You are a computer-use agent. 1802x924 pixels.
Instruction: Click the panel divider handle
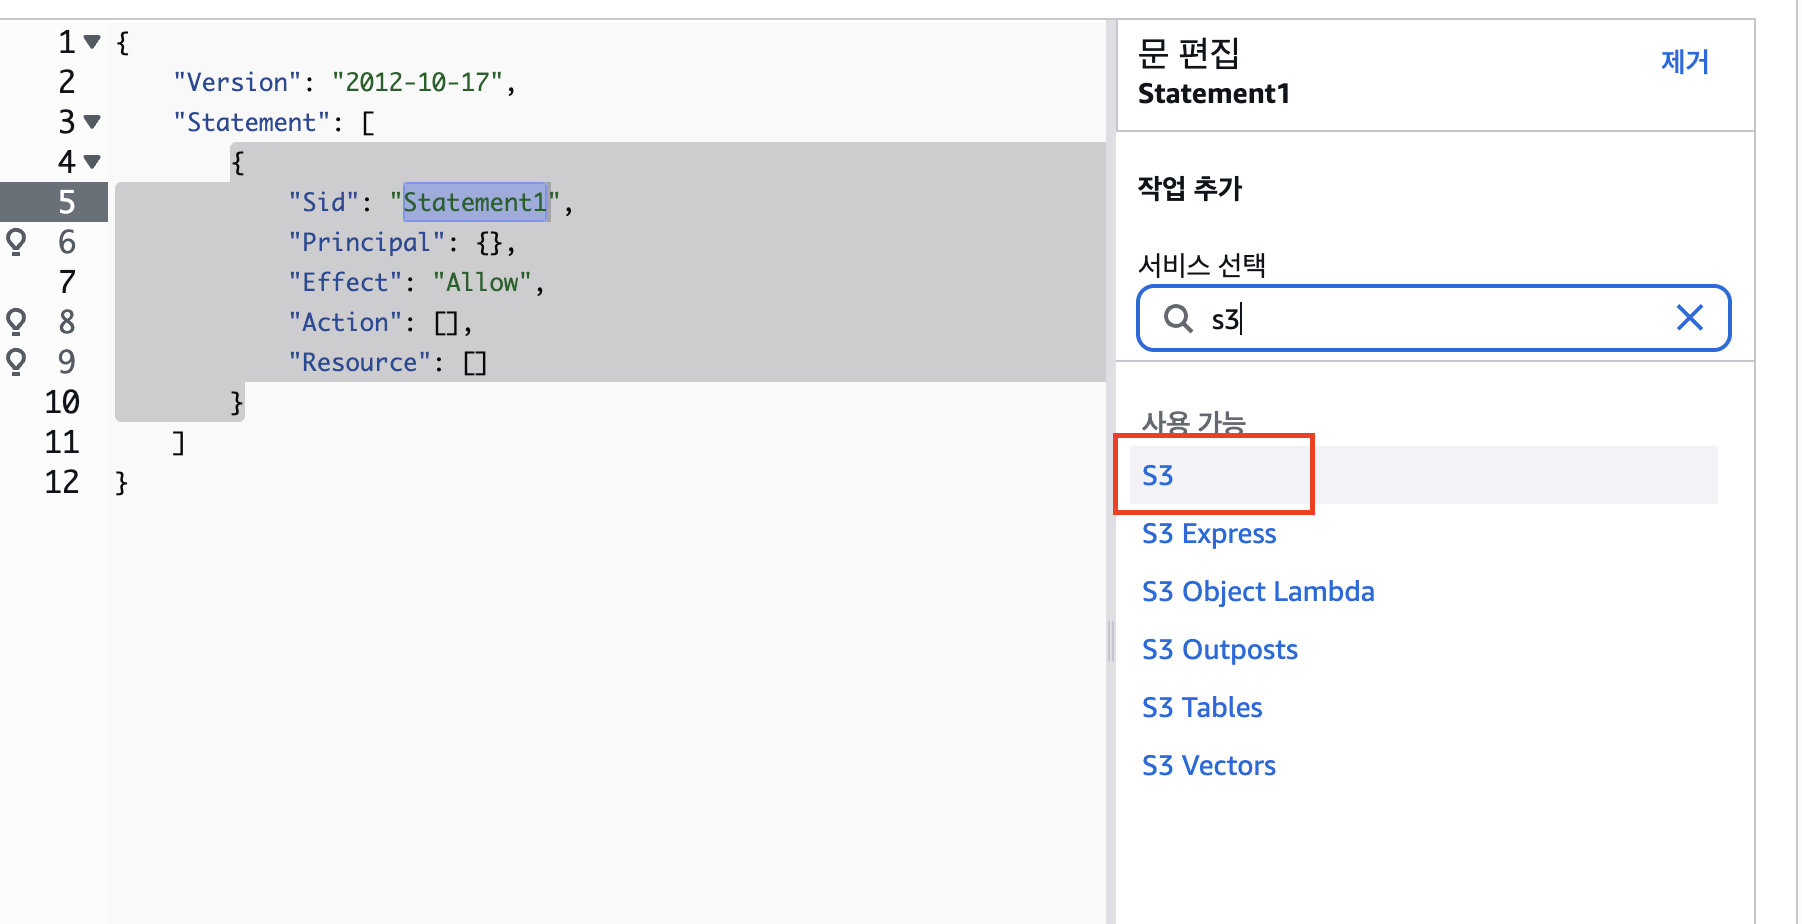coord(1110,640)
